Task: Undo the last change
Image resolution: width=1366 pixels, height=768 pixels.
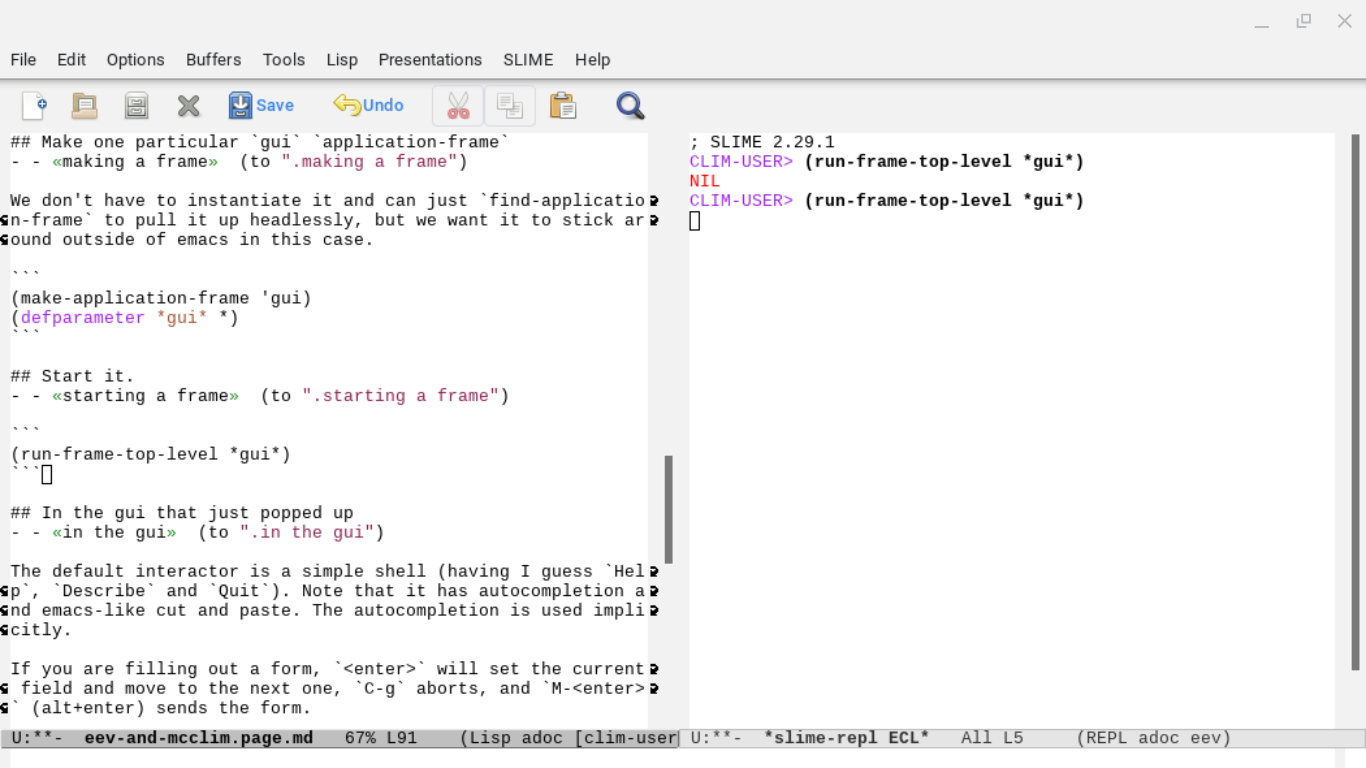Action: pos(368,105)
